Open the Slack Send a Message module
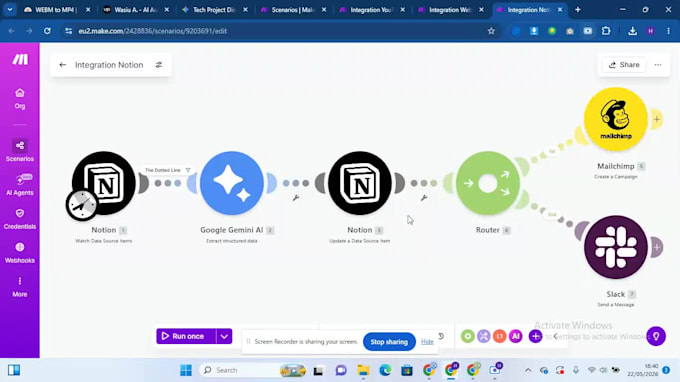The height and width of the screenshot is (382, 680). coord(615,247)
